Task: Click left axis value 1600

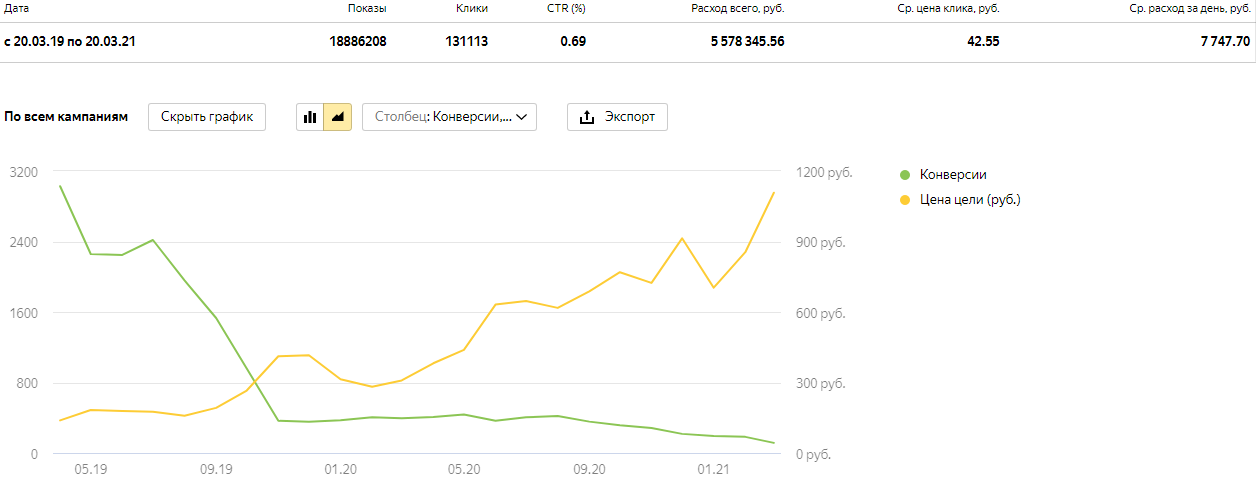Action: tap(23, 313)
